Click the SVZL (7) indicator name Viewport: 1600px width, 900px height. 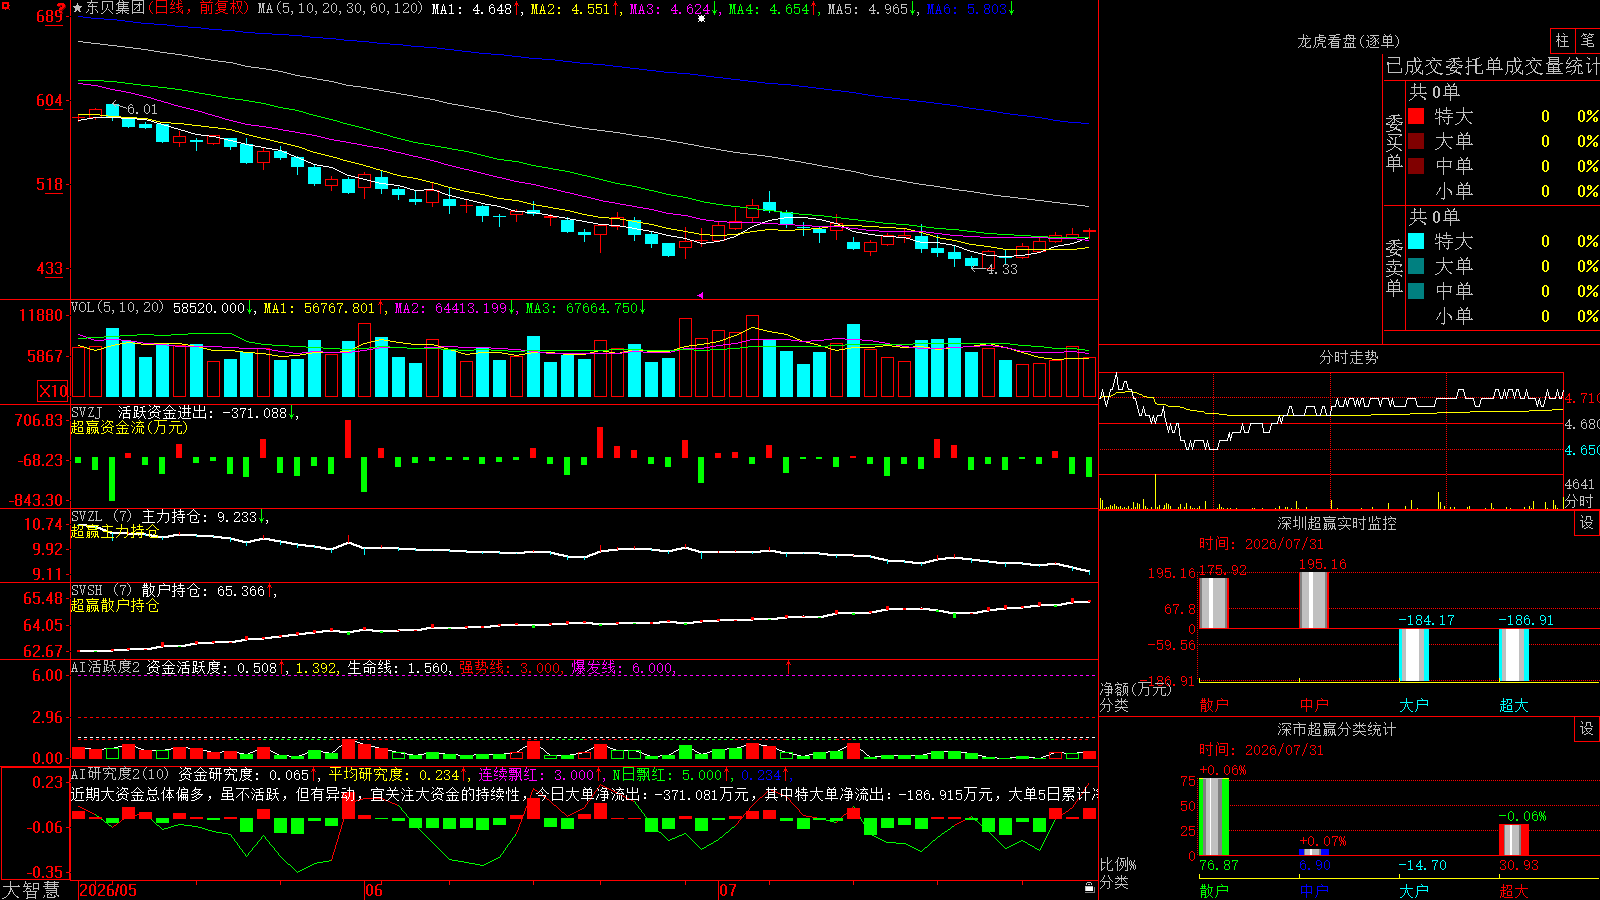[101, 516]
